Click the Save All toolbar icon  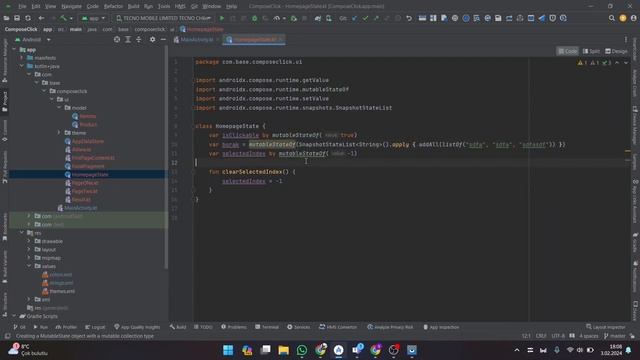17,18
